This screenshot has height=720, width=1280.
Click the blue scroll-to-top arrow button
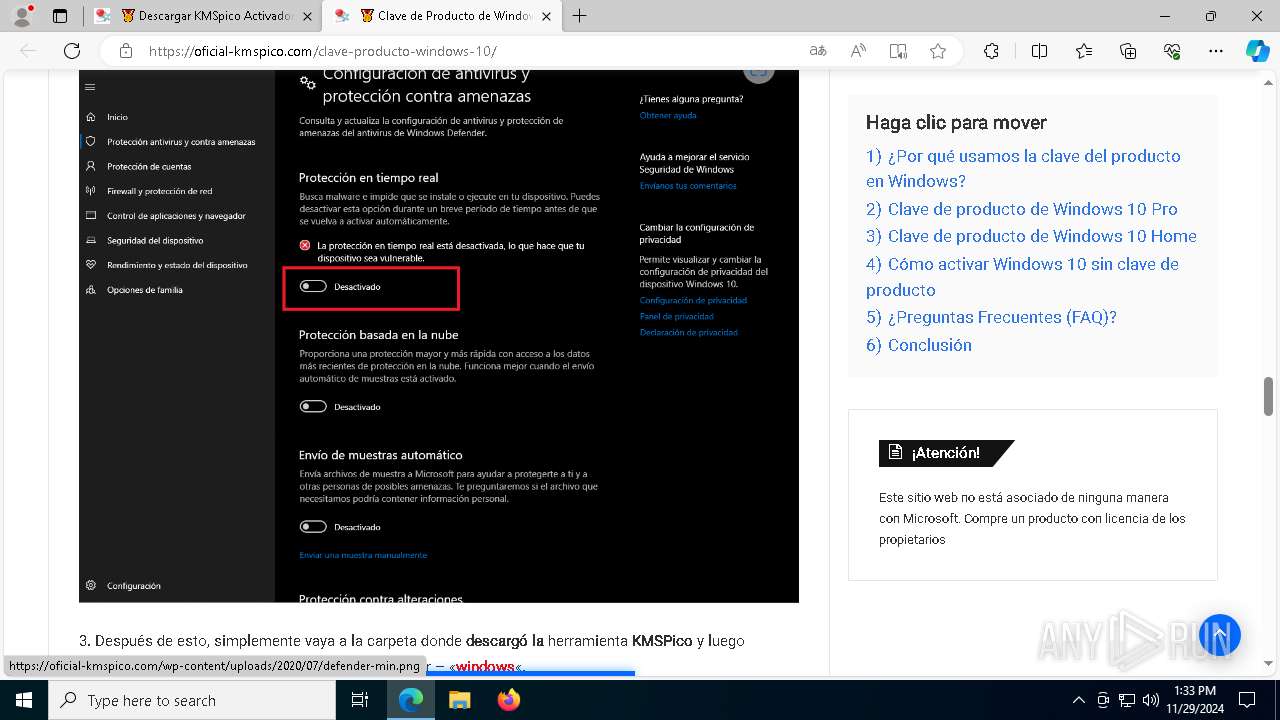click(1220, 634)
